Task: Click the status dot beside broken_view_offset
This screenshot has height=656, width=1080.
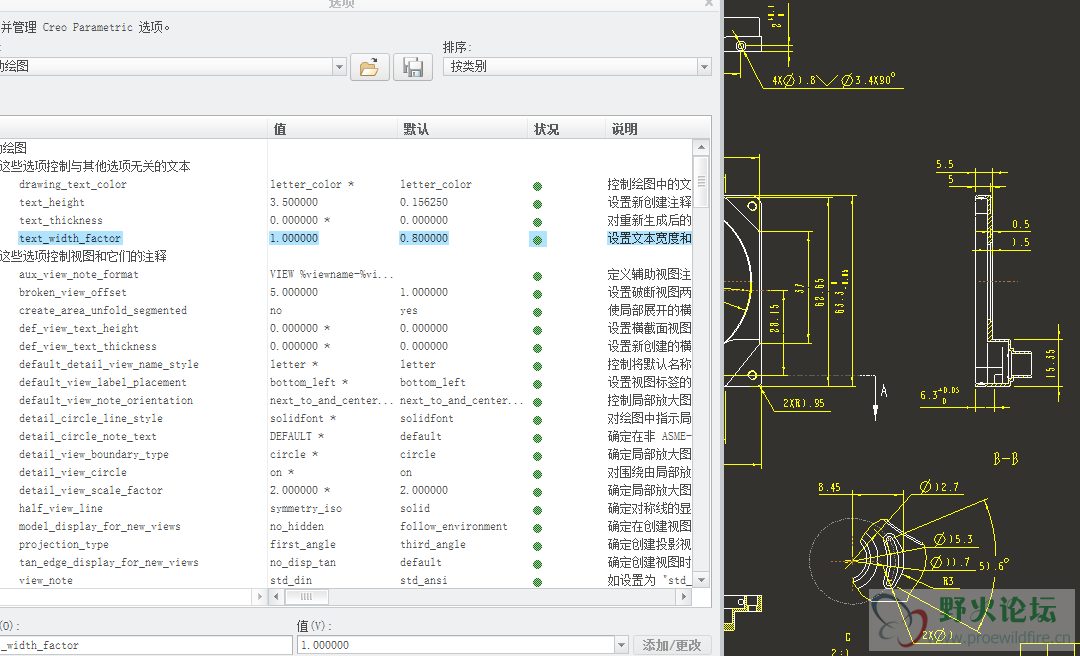Action: click(538, 294)
